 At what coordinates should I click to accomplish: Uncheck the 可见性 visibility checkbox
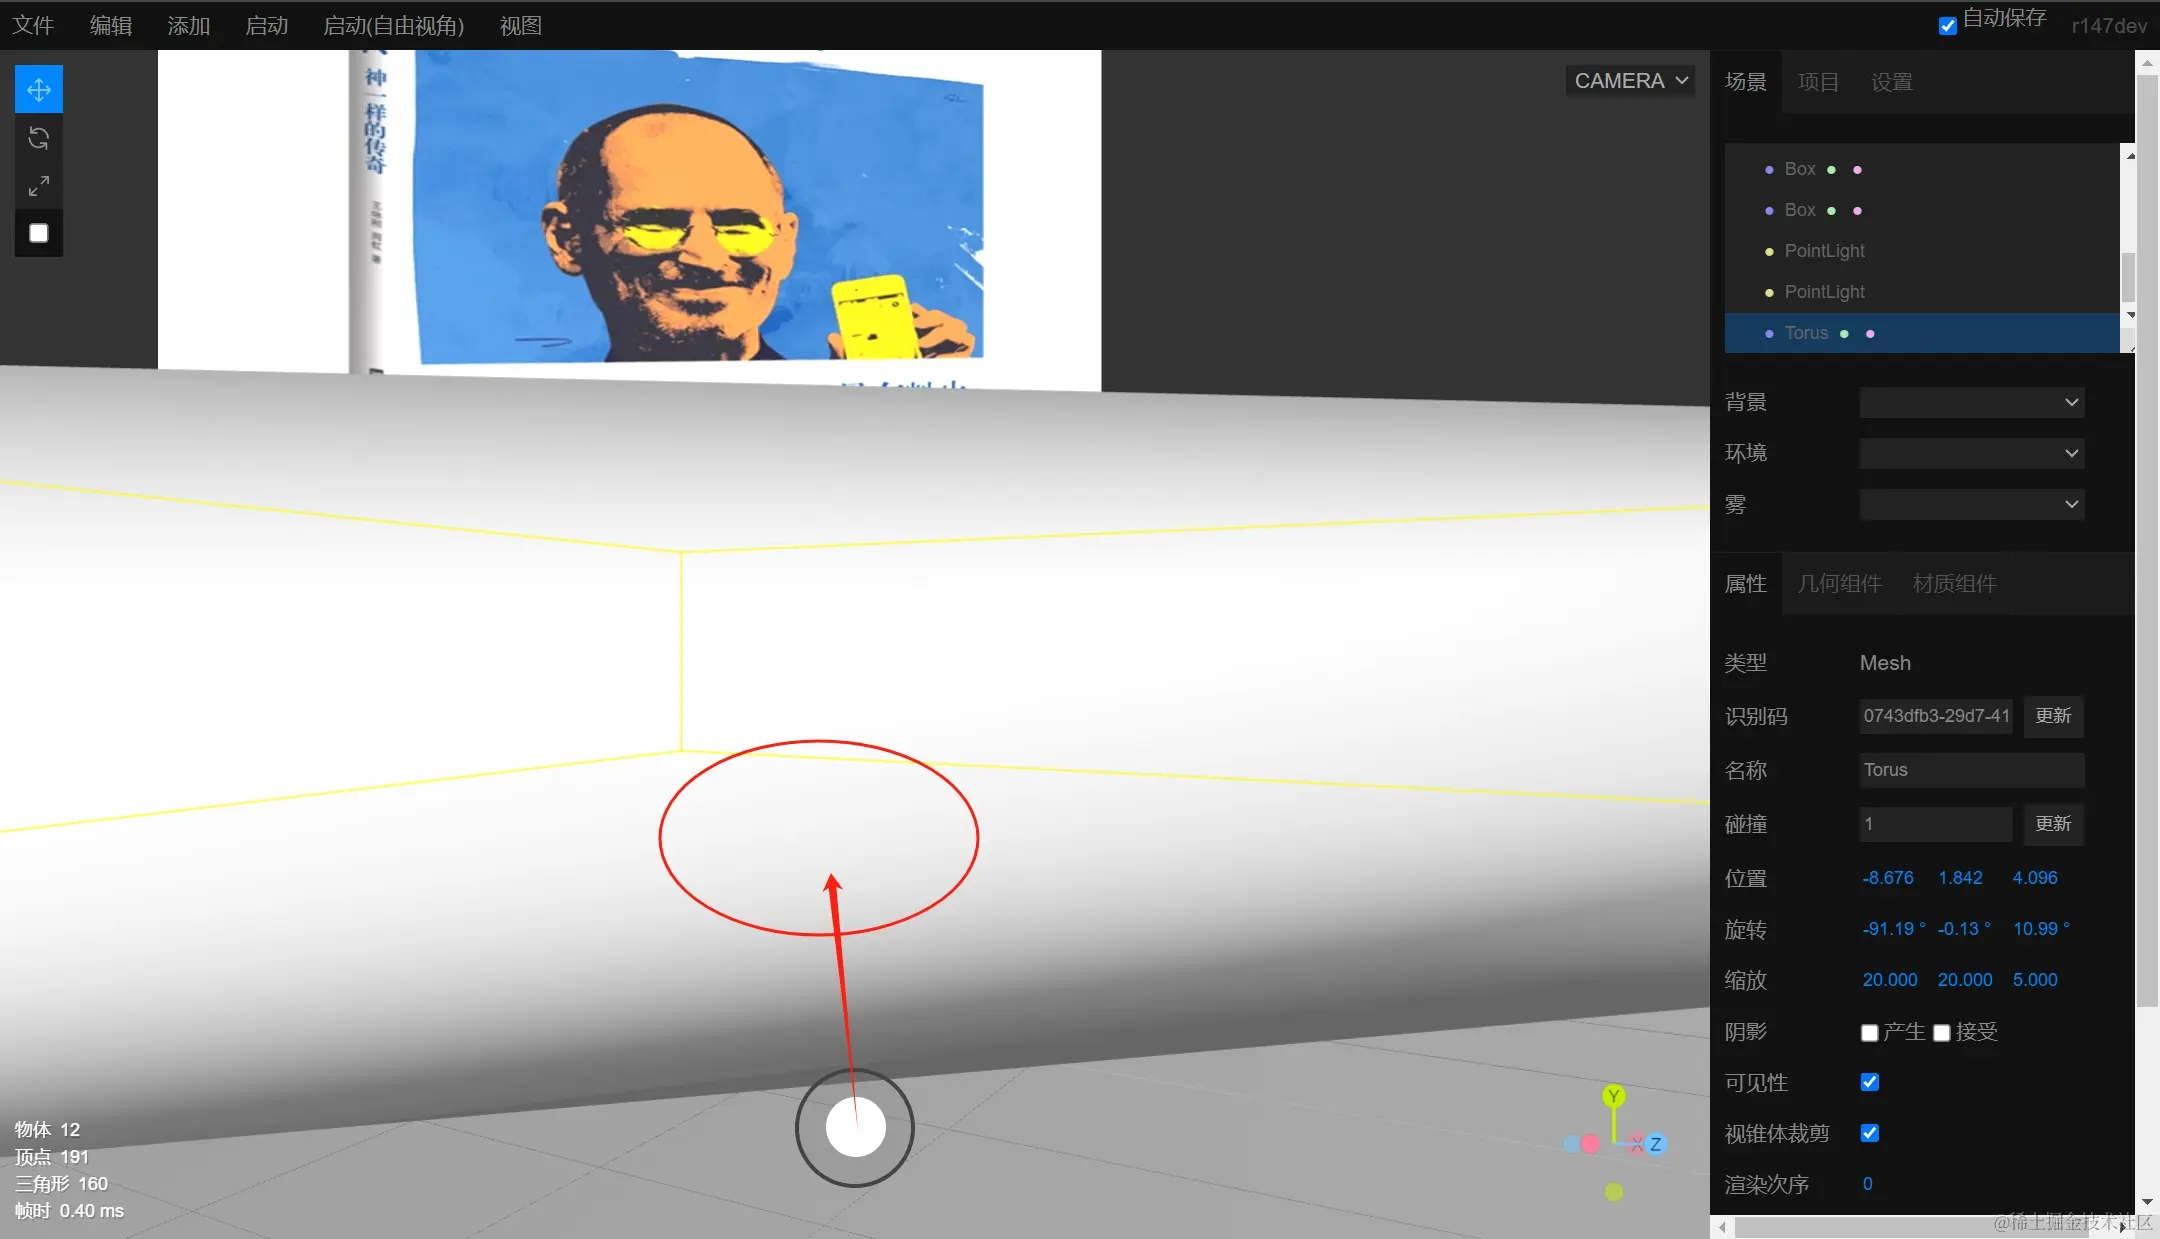pos(1869,1082)
